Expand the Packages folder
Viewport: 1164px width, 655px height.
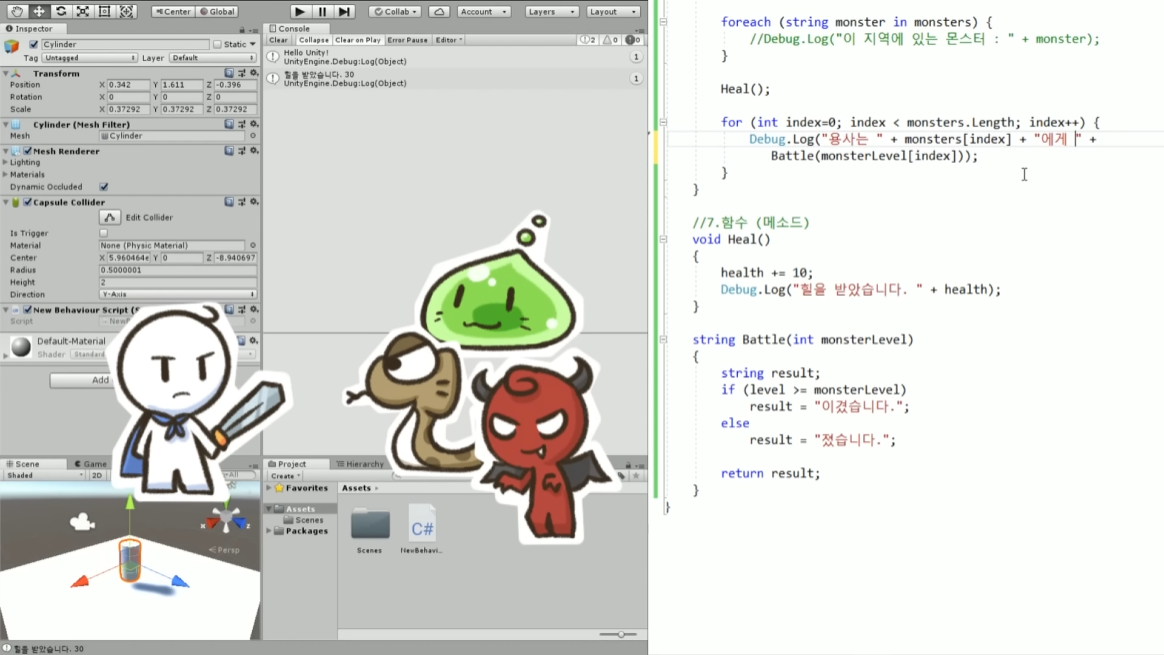269,531
